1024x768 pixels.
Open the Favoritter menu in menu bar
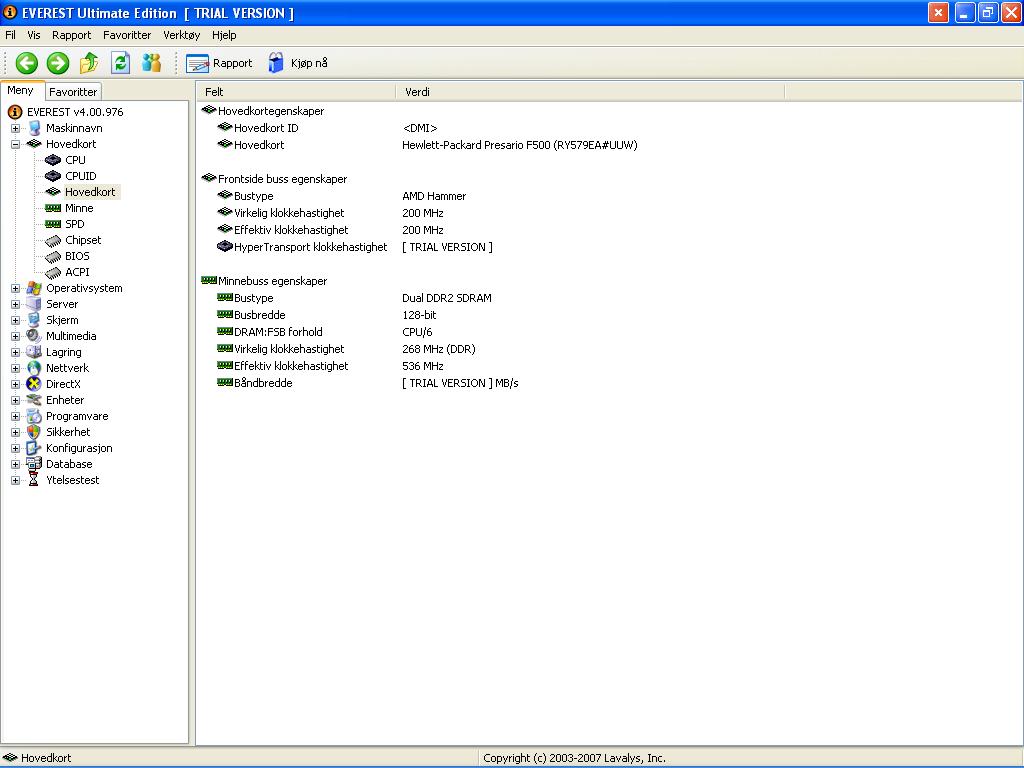(x=127, y=35)
